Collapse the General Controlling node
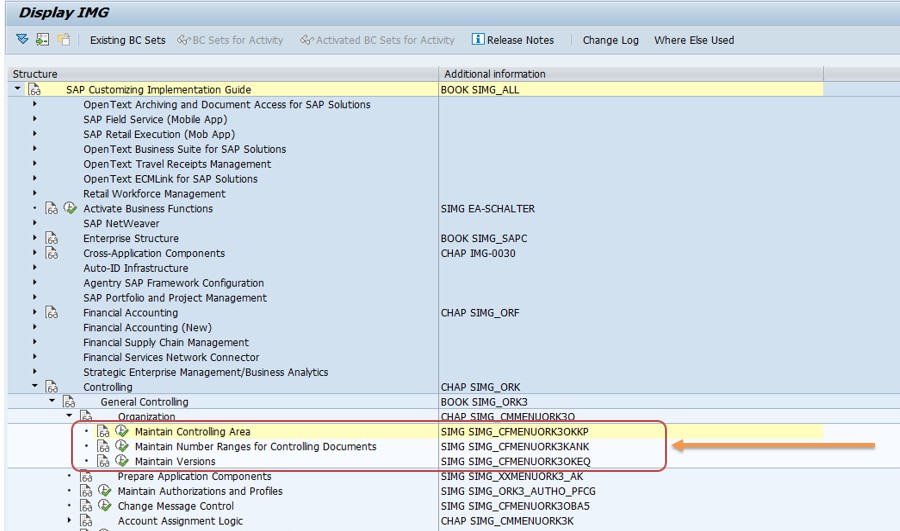Screen dimensions: 900x531 point(52,401)
